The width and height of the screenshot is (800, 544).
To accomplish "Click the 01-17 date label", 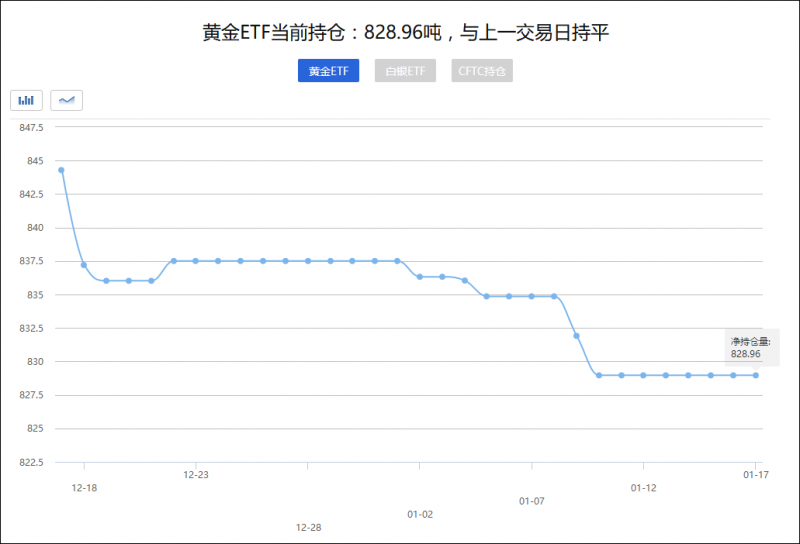I will coord(756,475).
